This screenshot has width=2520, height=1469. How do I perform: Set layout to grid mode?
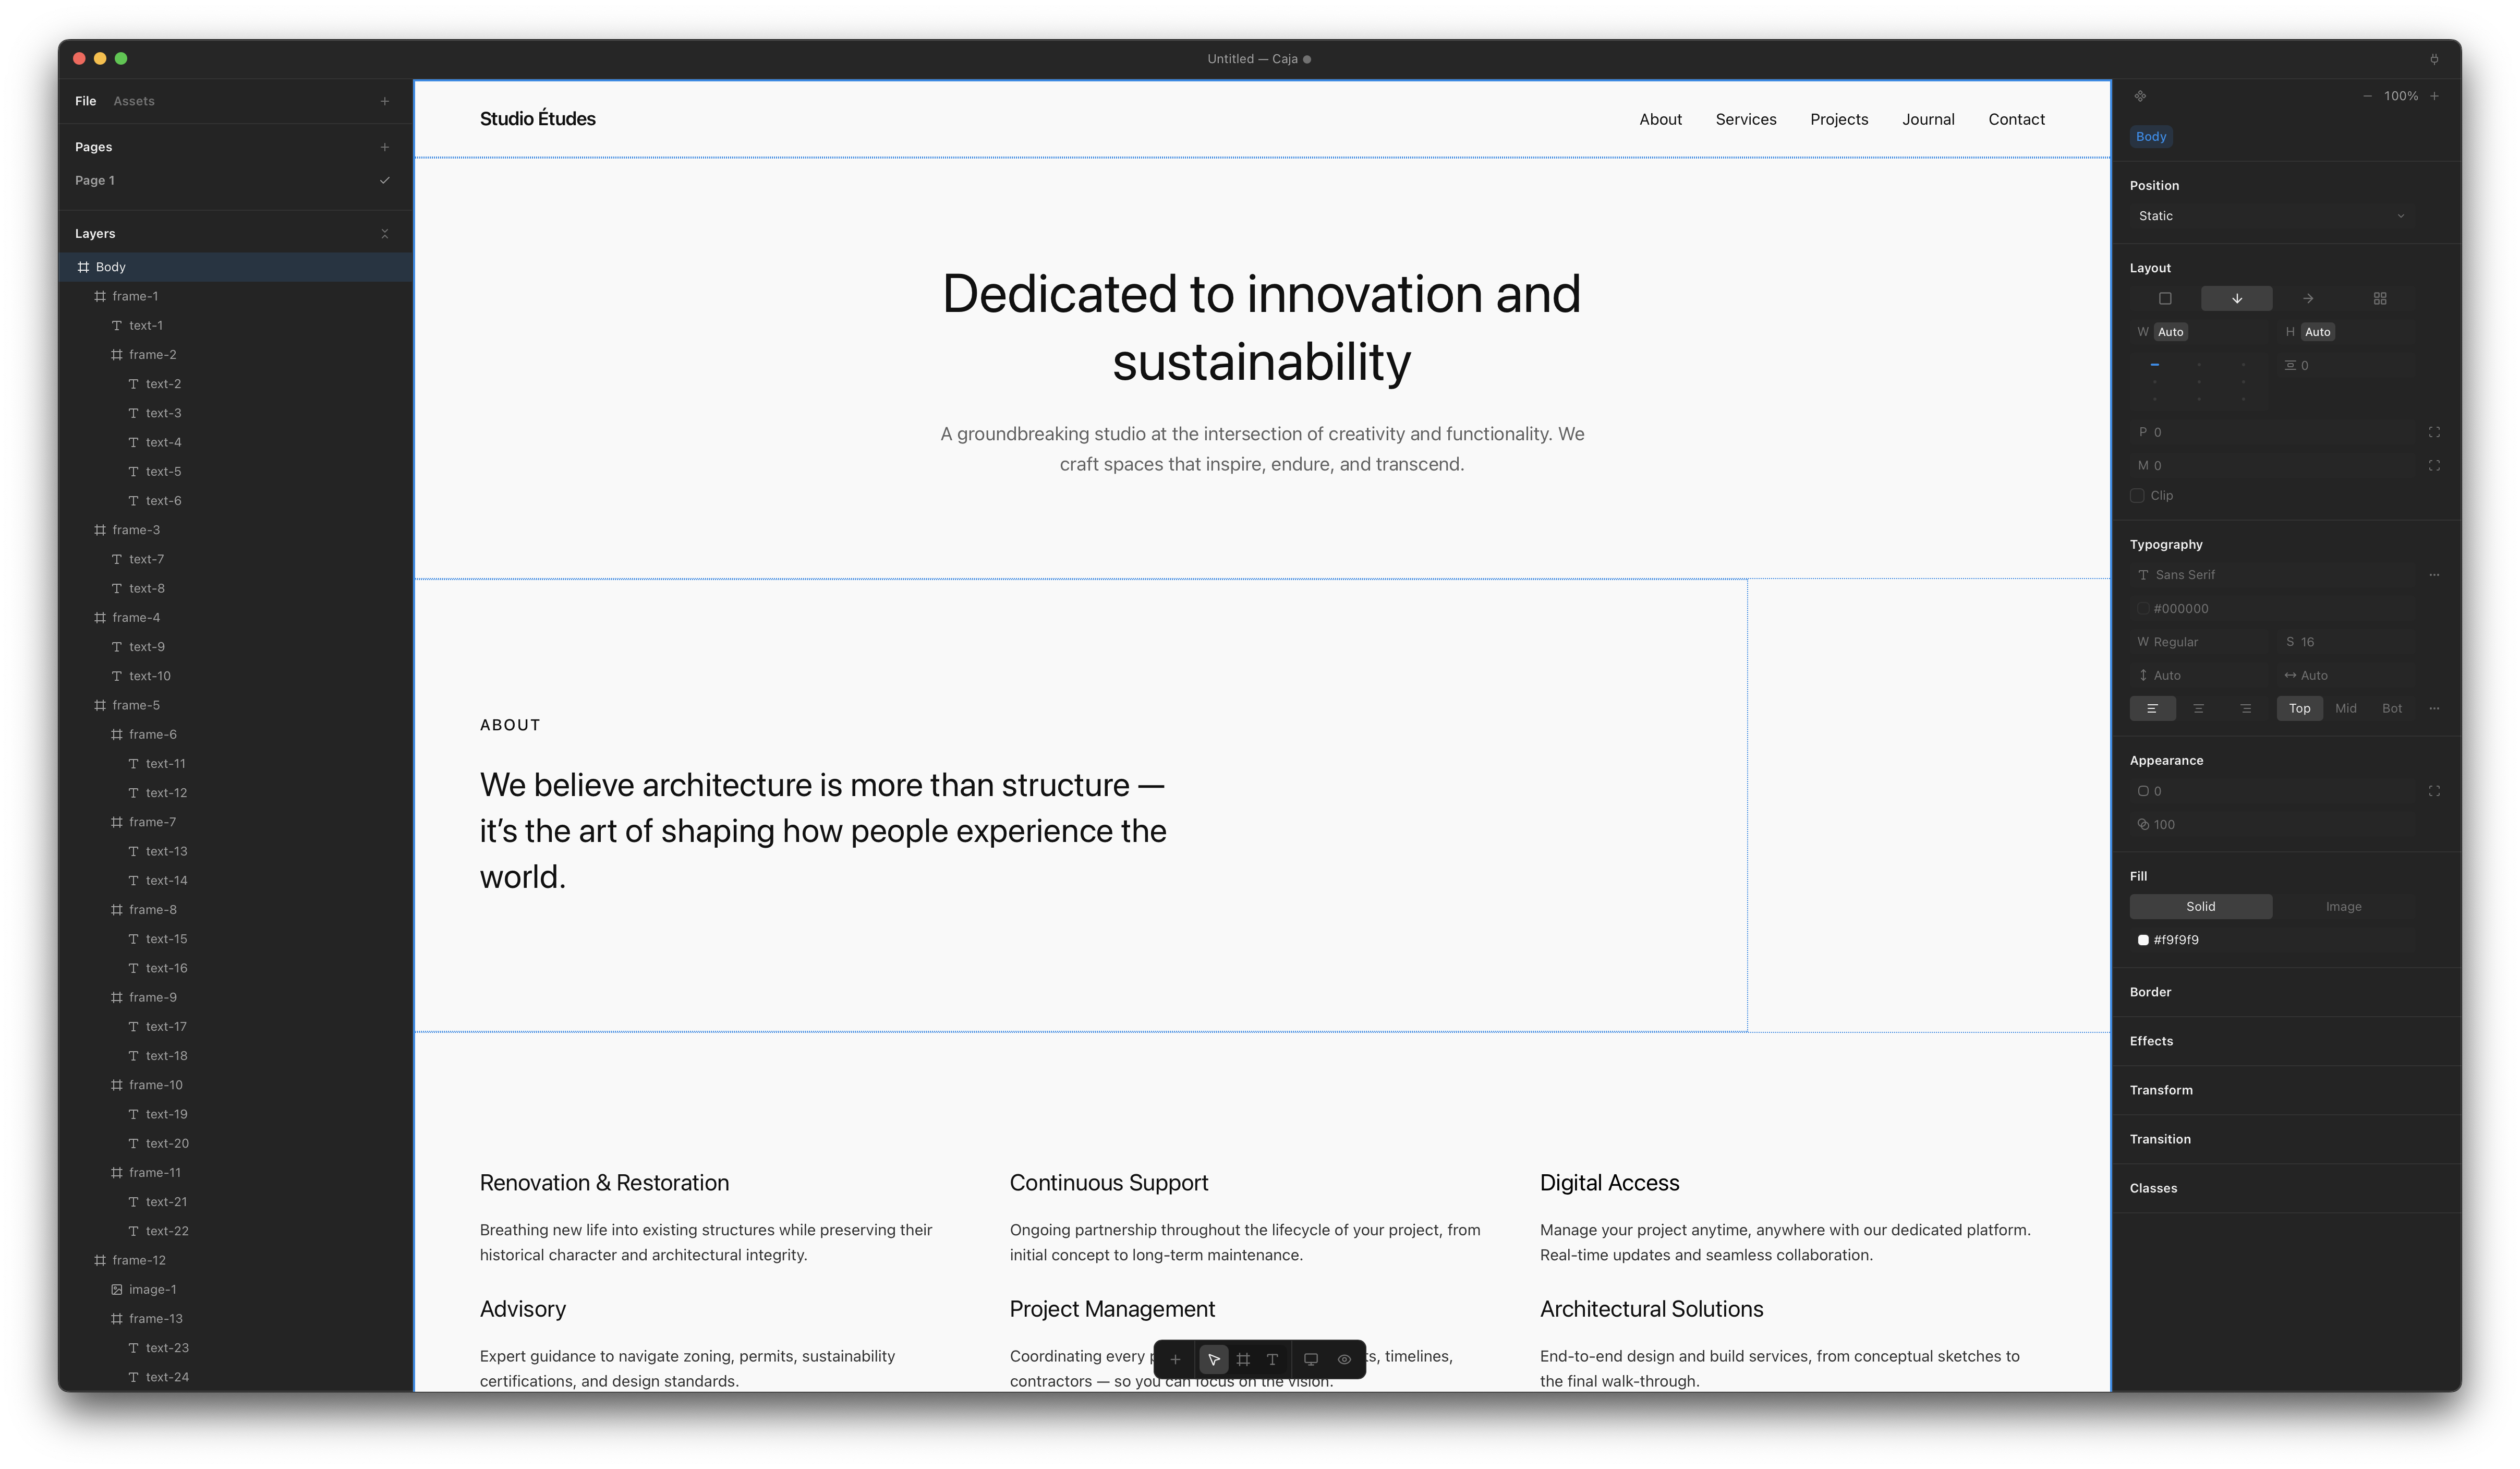(2379, 298)
